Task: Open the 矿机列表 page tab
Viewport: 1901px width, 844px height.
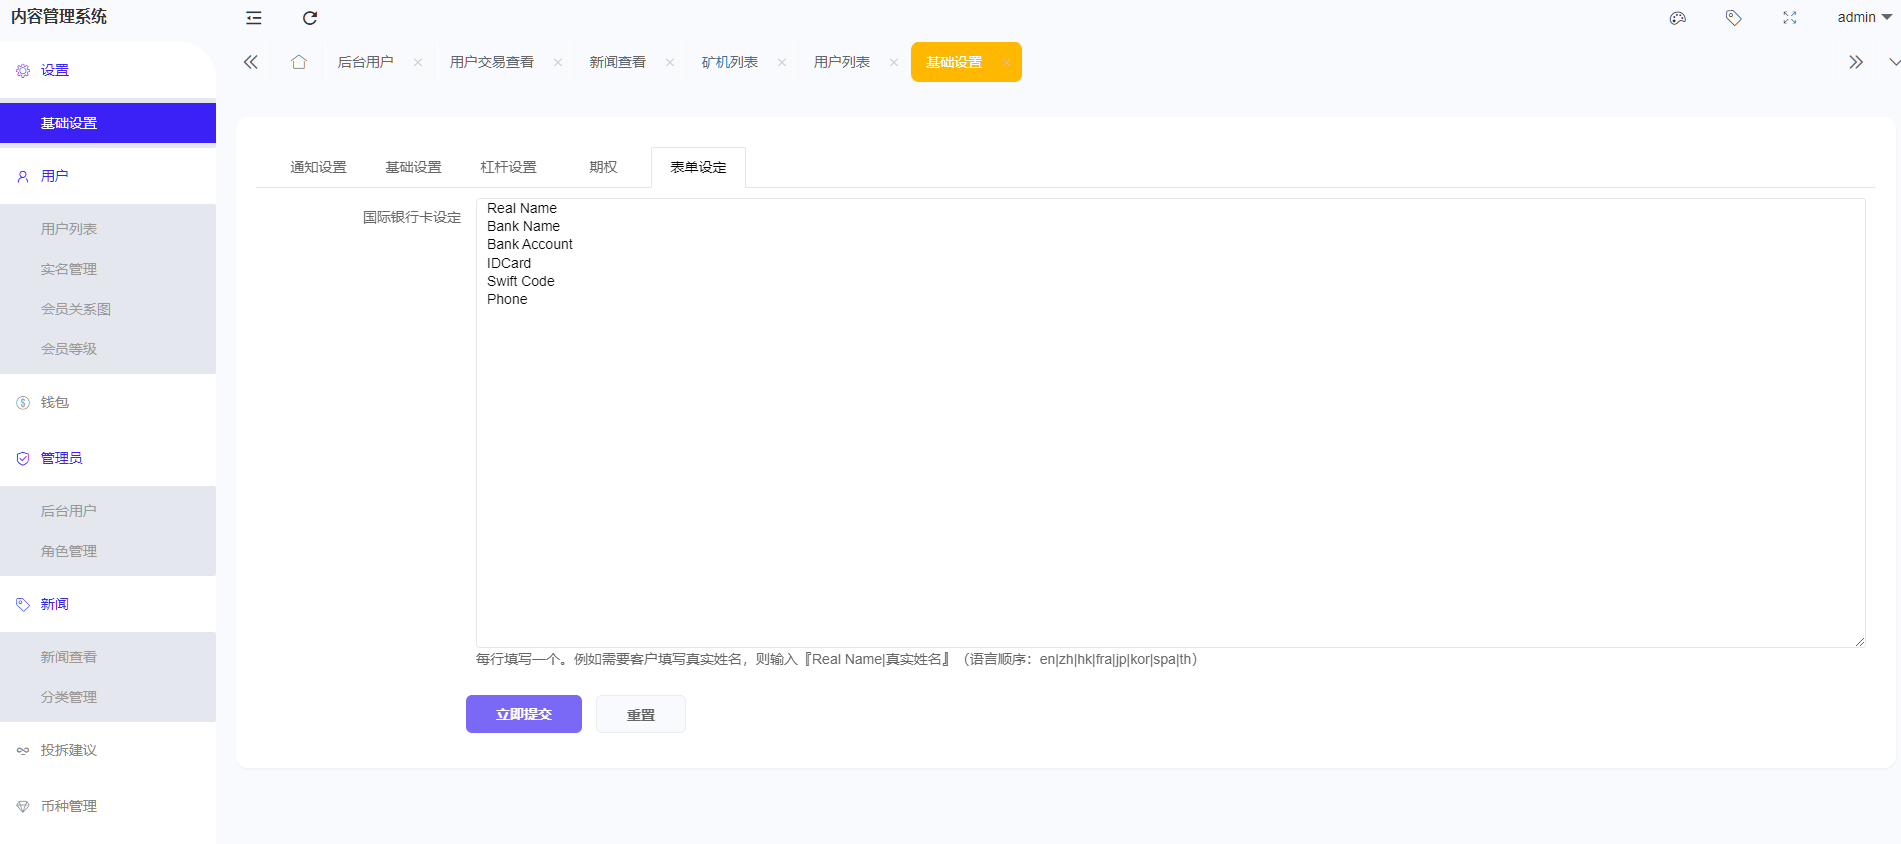Action: [x=729, y=62]
